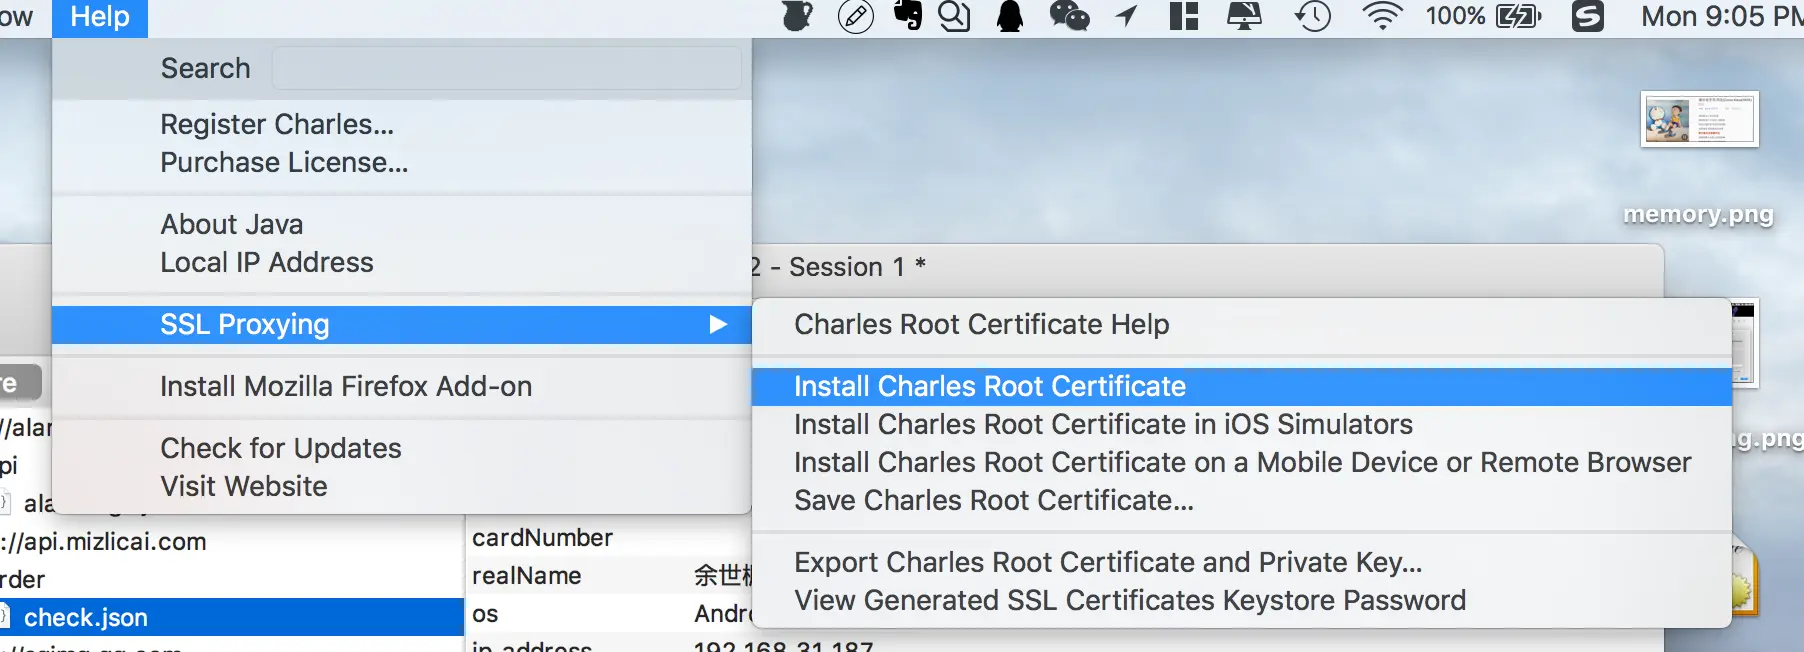Select api.mizlicai.com host in Charles tree
This screenshot has height=652, width=1804.
104,541
